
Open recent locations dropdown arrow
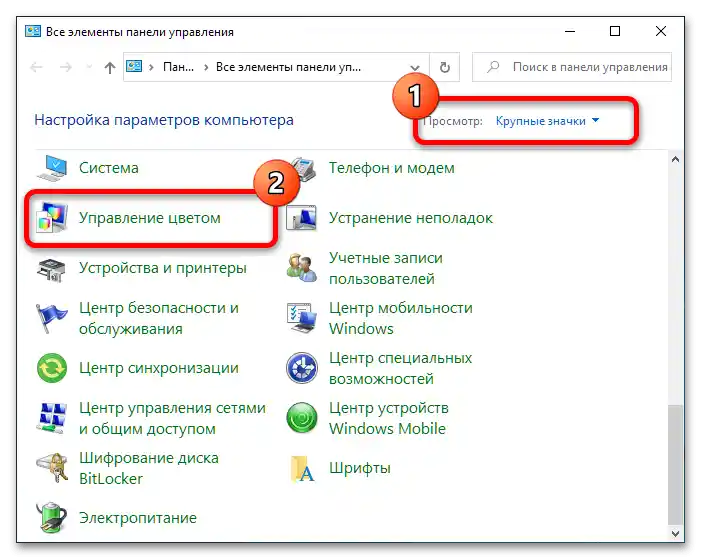tap(89, 67)
